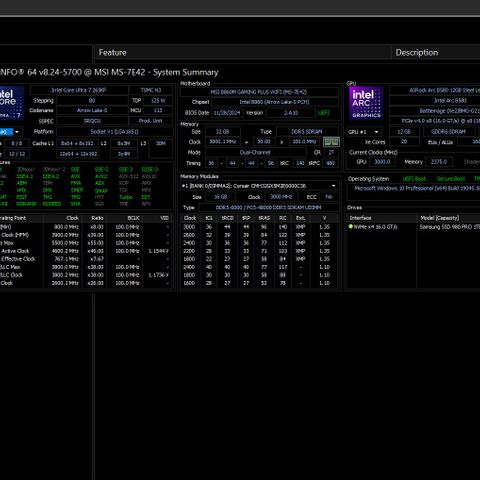The image size is (480, 480).
Task: Click the memory chip icon button
Action: (331, 142)
